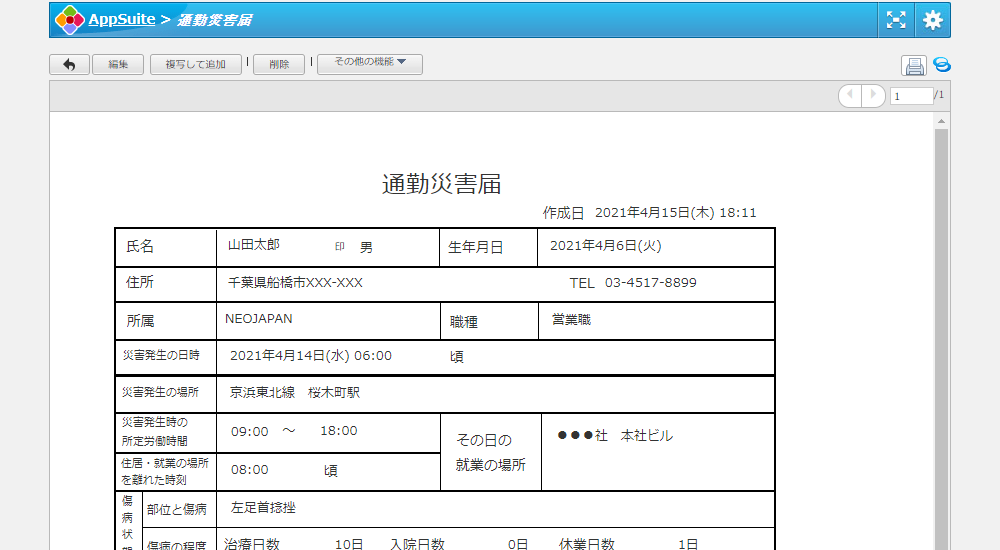Go back using the return arrow button
The width and height of the screenshot is (1000, 550).
(69, 64)
